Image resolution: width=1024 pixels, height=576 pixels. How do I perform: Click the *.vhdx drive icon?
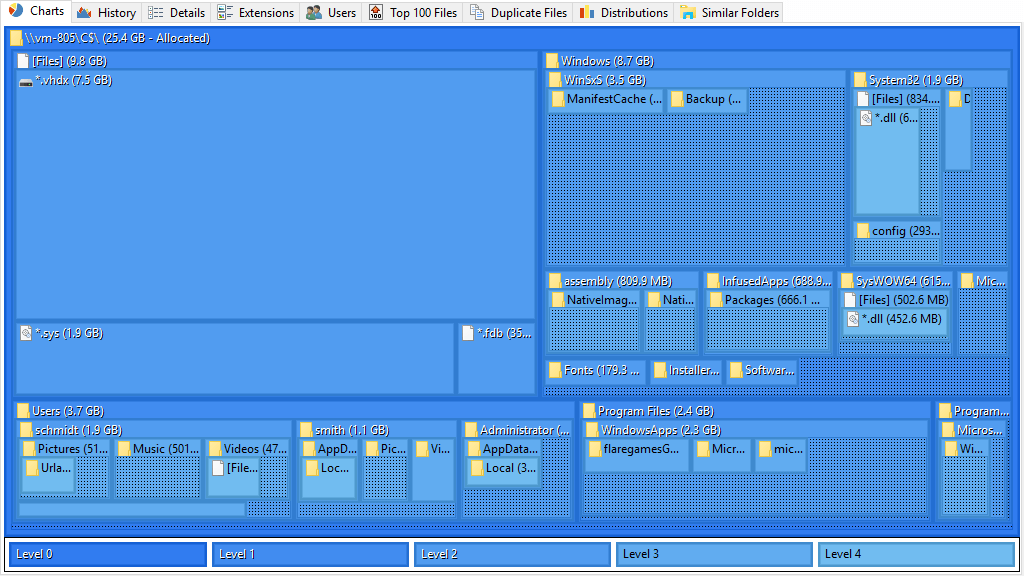click(x=26, y=82)
